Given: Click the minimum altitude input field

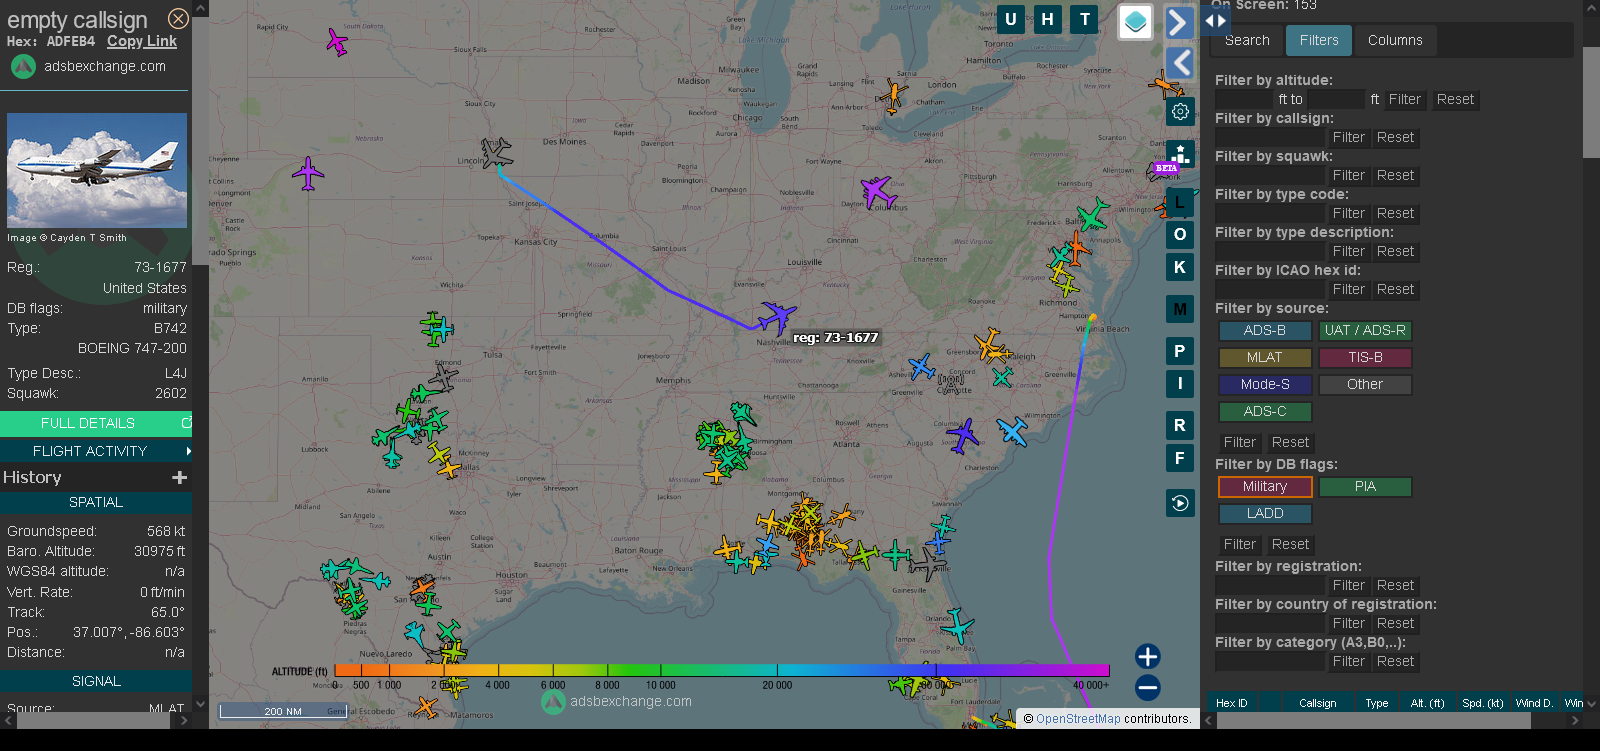Looking at the screenshot, I should click(1245, 99).
